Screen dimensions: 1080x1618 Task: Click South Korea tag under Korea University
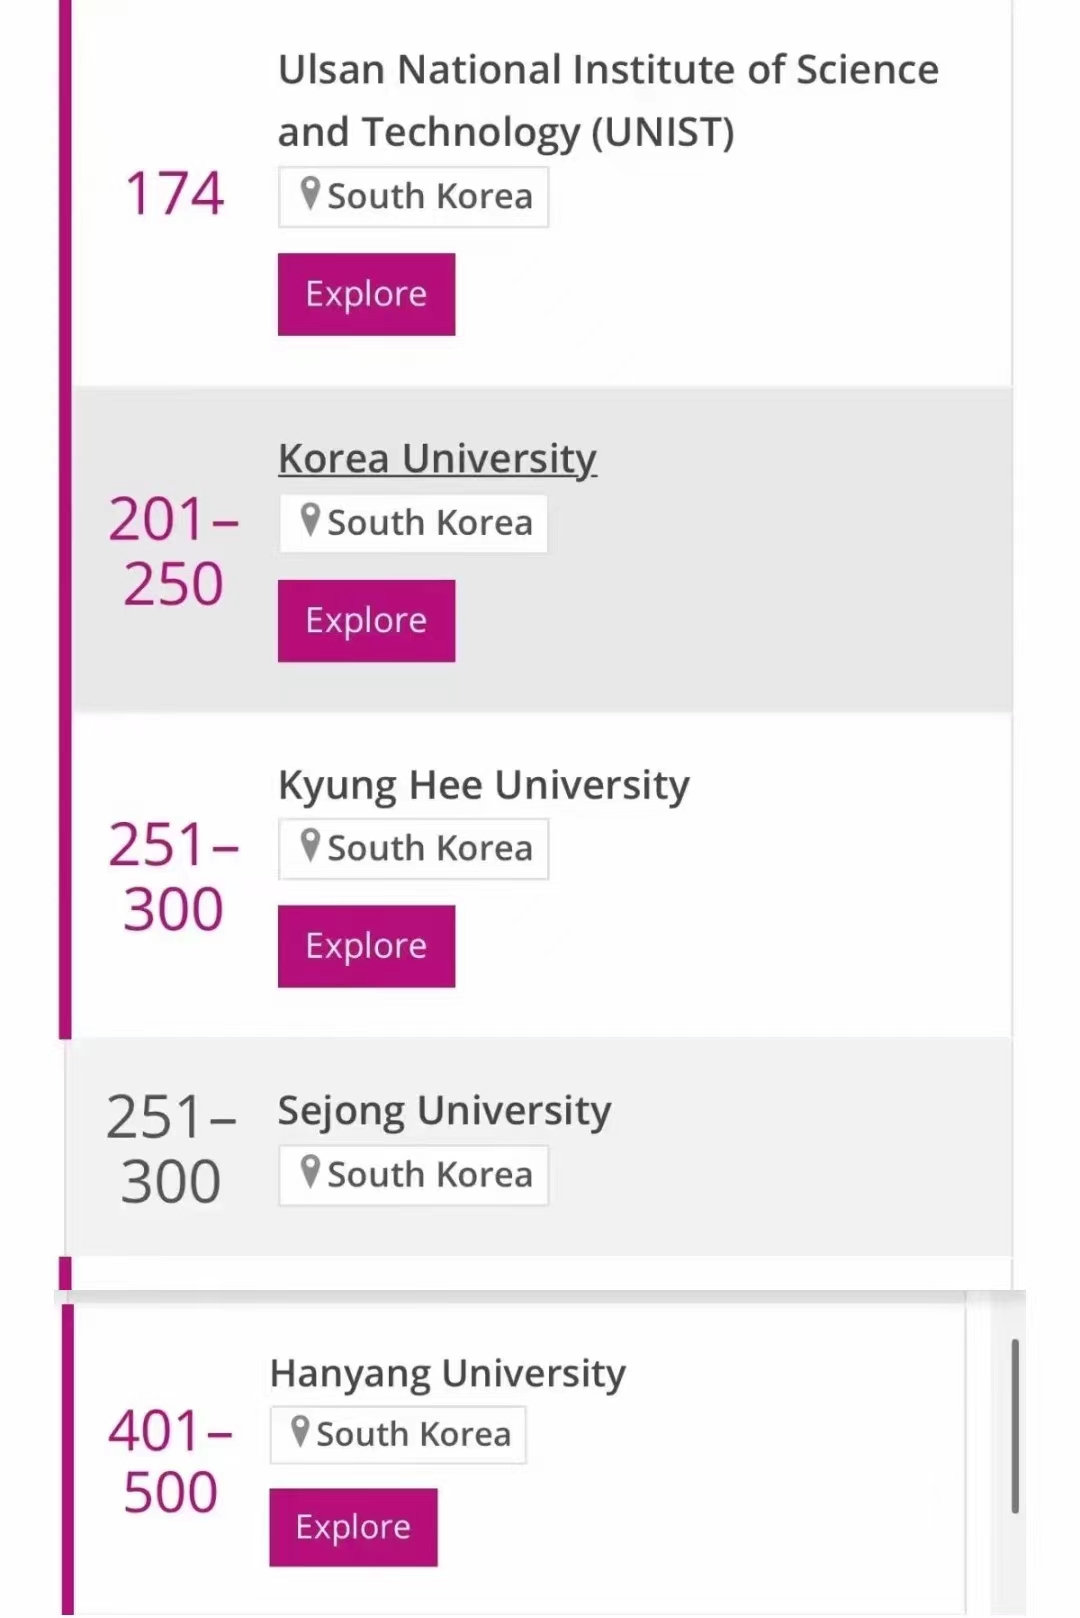click(x=413, y=523)
